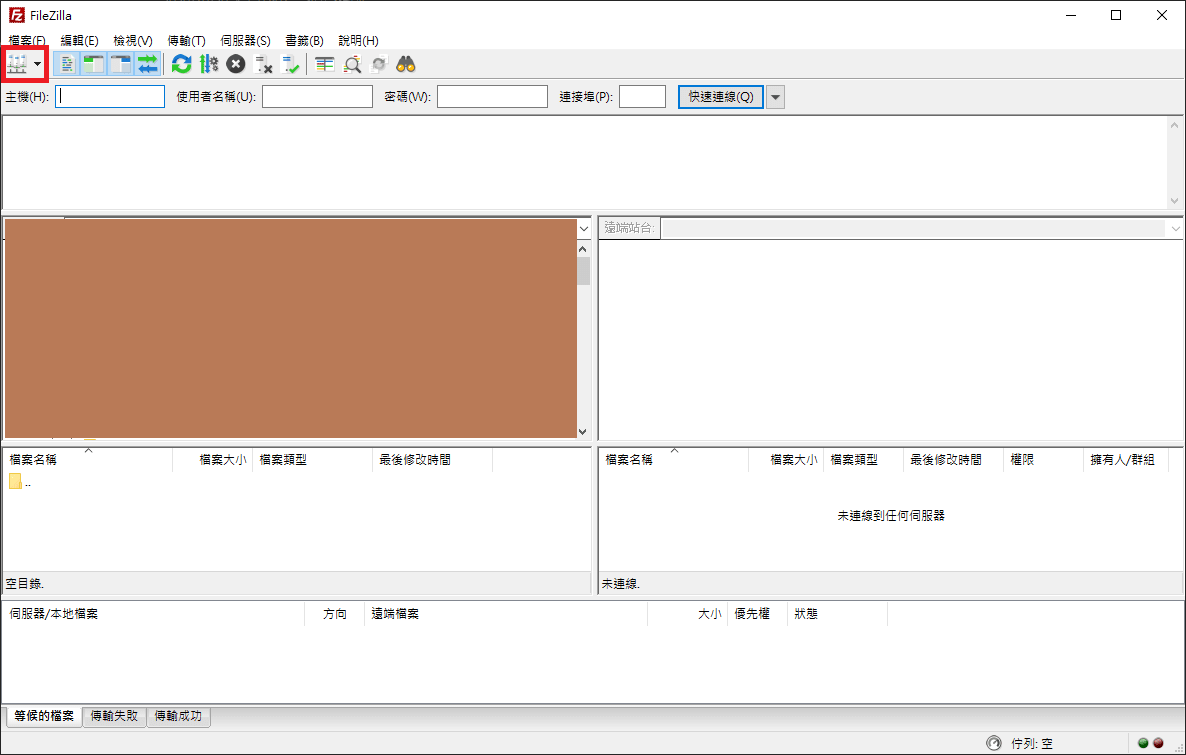1186x755 pixels.
Task: Toggle the local directory tree view
Action: 94,64
